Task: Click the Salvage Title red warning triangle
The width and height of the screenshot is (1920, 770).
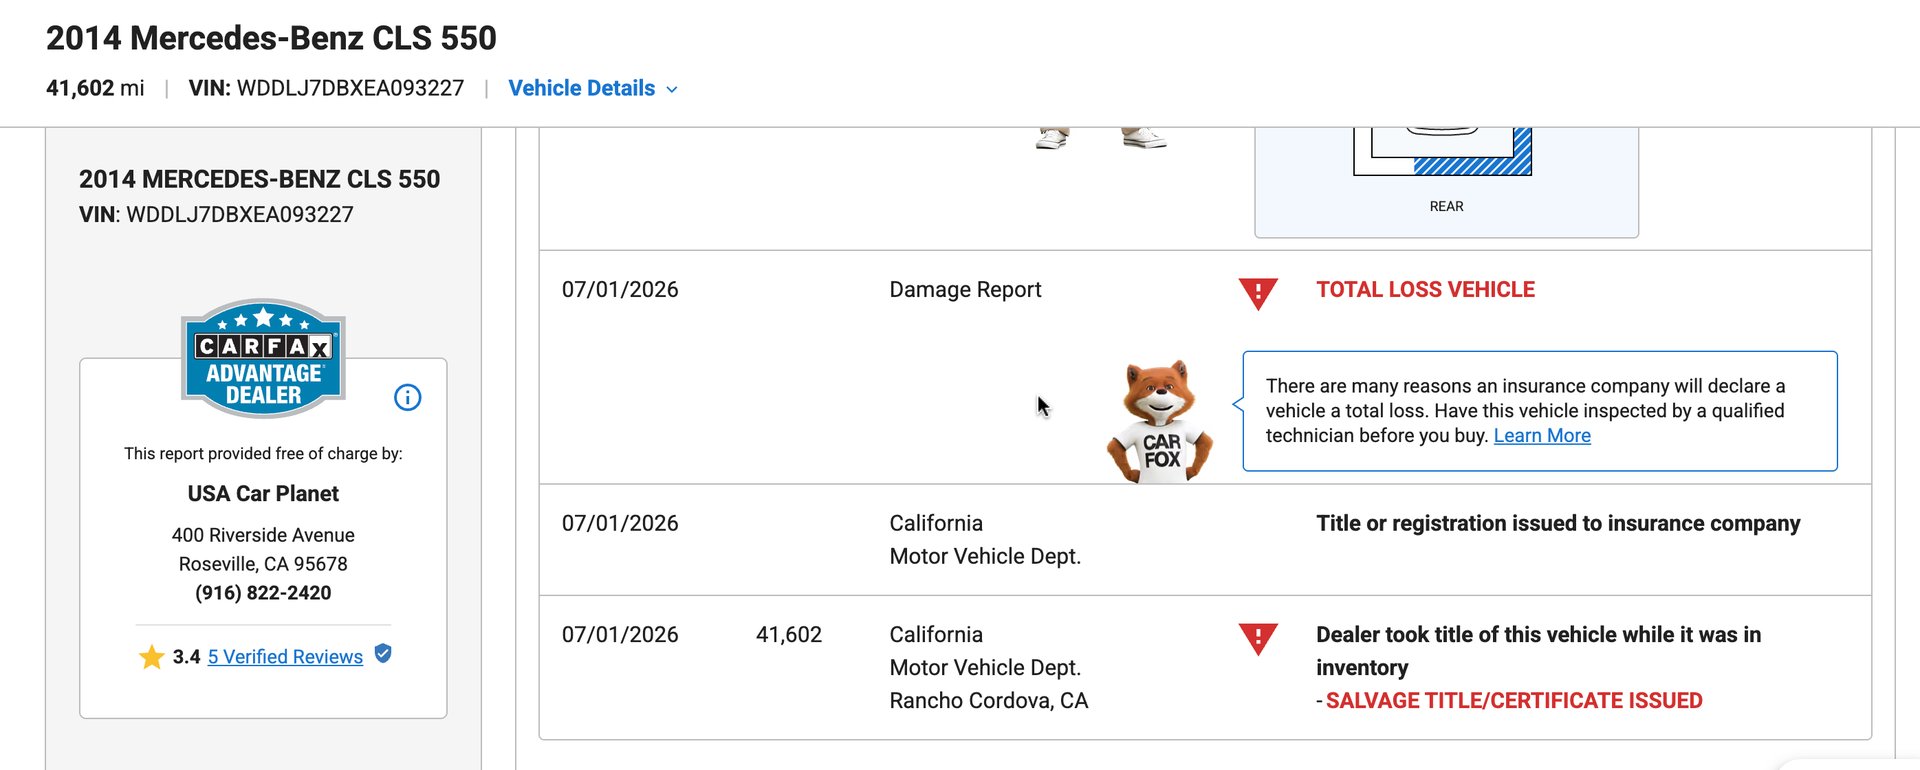Action: 1258,638
